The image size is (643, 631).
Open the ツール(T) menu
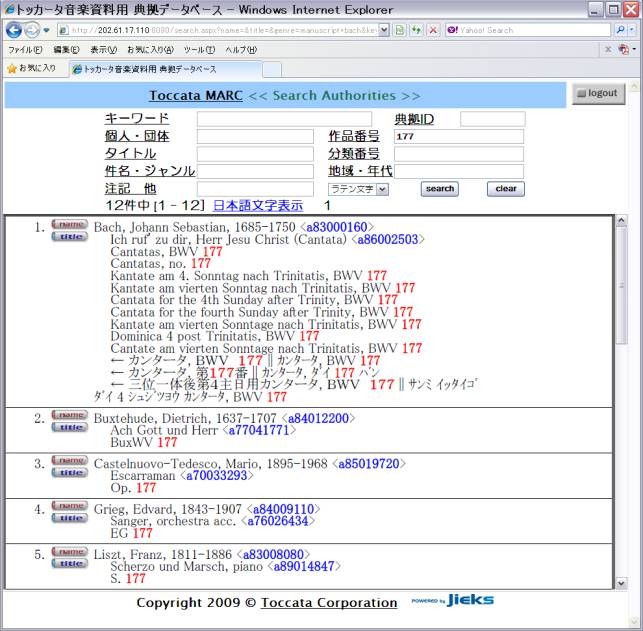pos(199,50)
